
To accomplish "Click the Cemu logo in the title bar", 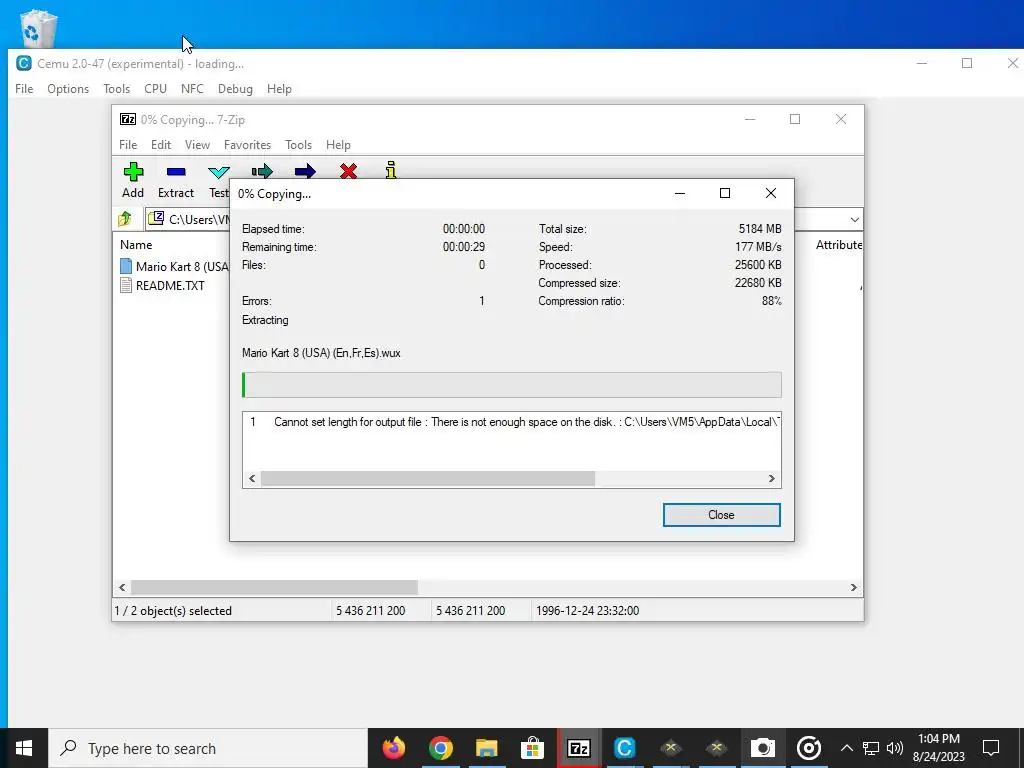I will click(24, 63).
